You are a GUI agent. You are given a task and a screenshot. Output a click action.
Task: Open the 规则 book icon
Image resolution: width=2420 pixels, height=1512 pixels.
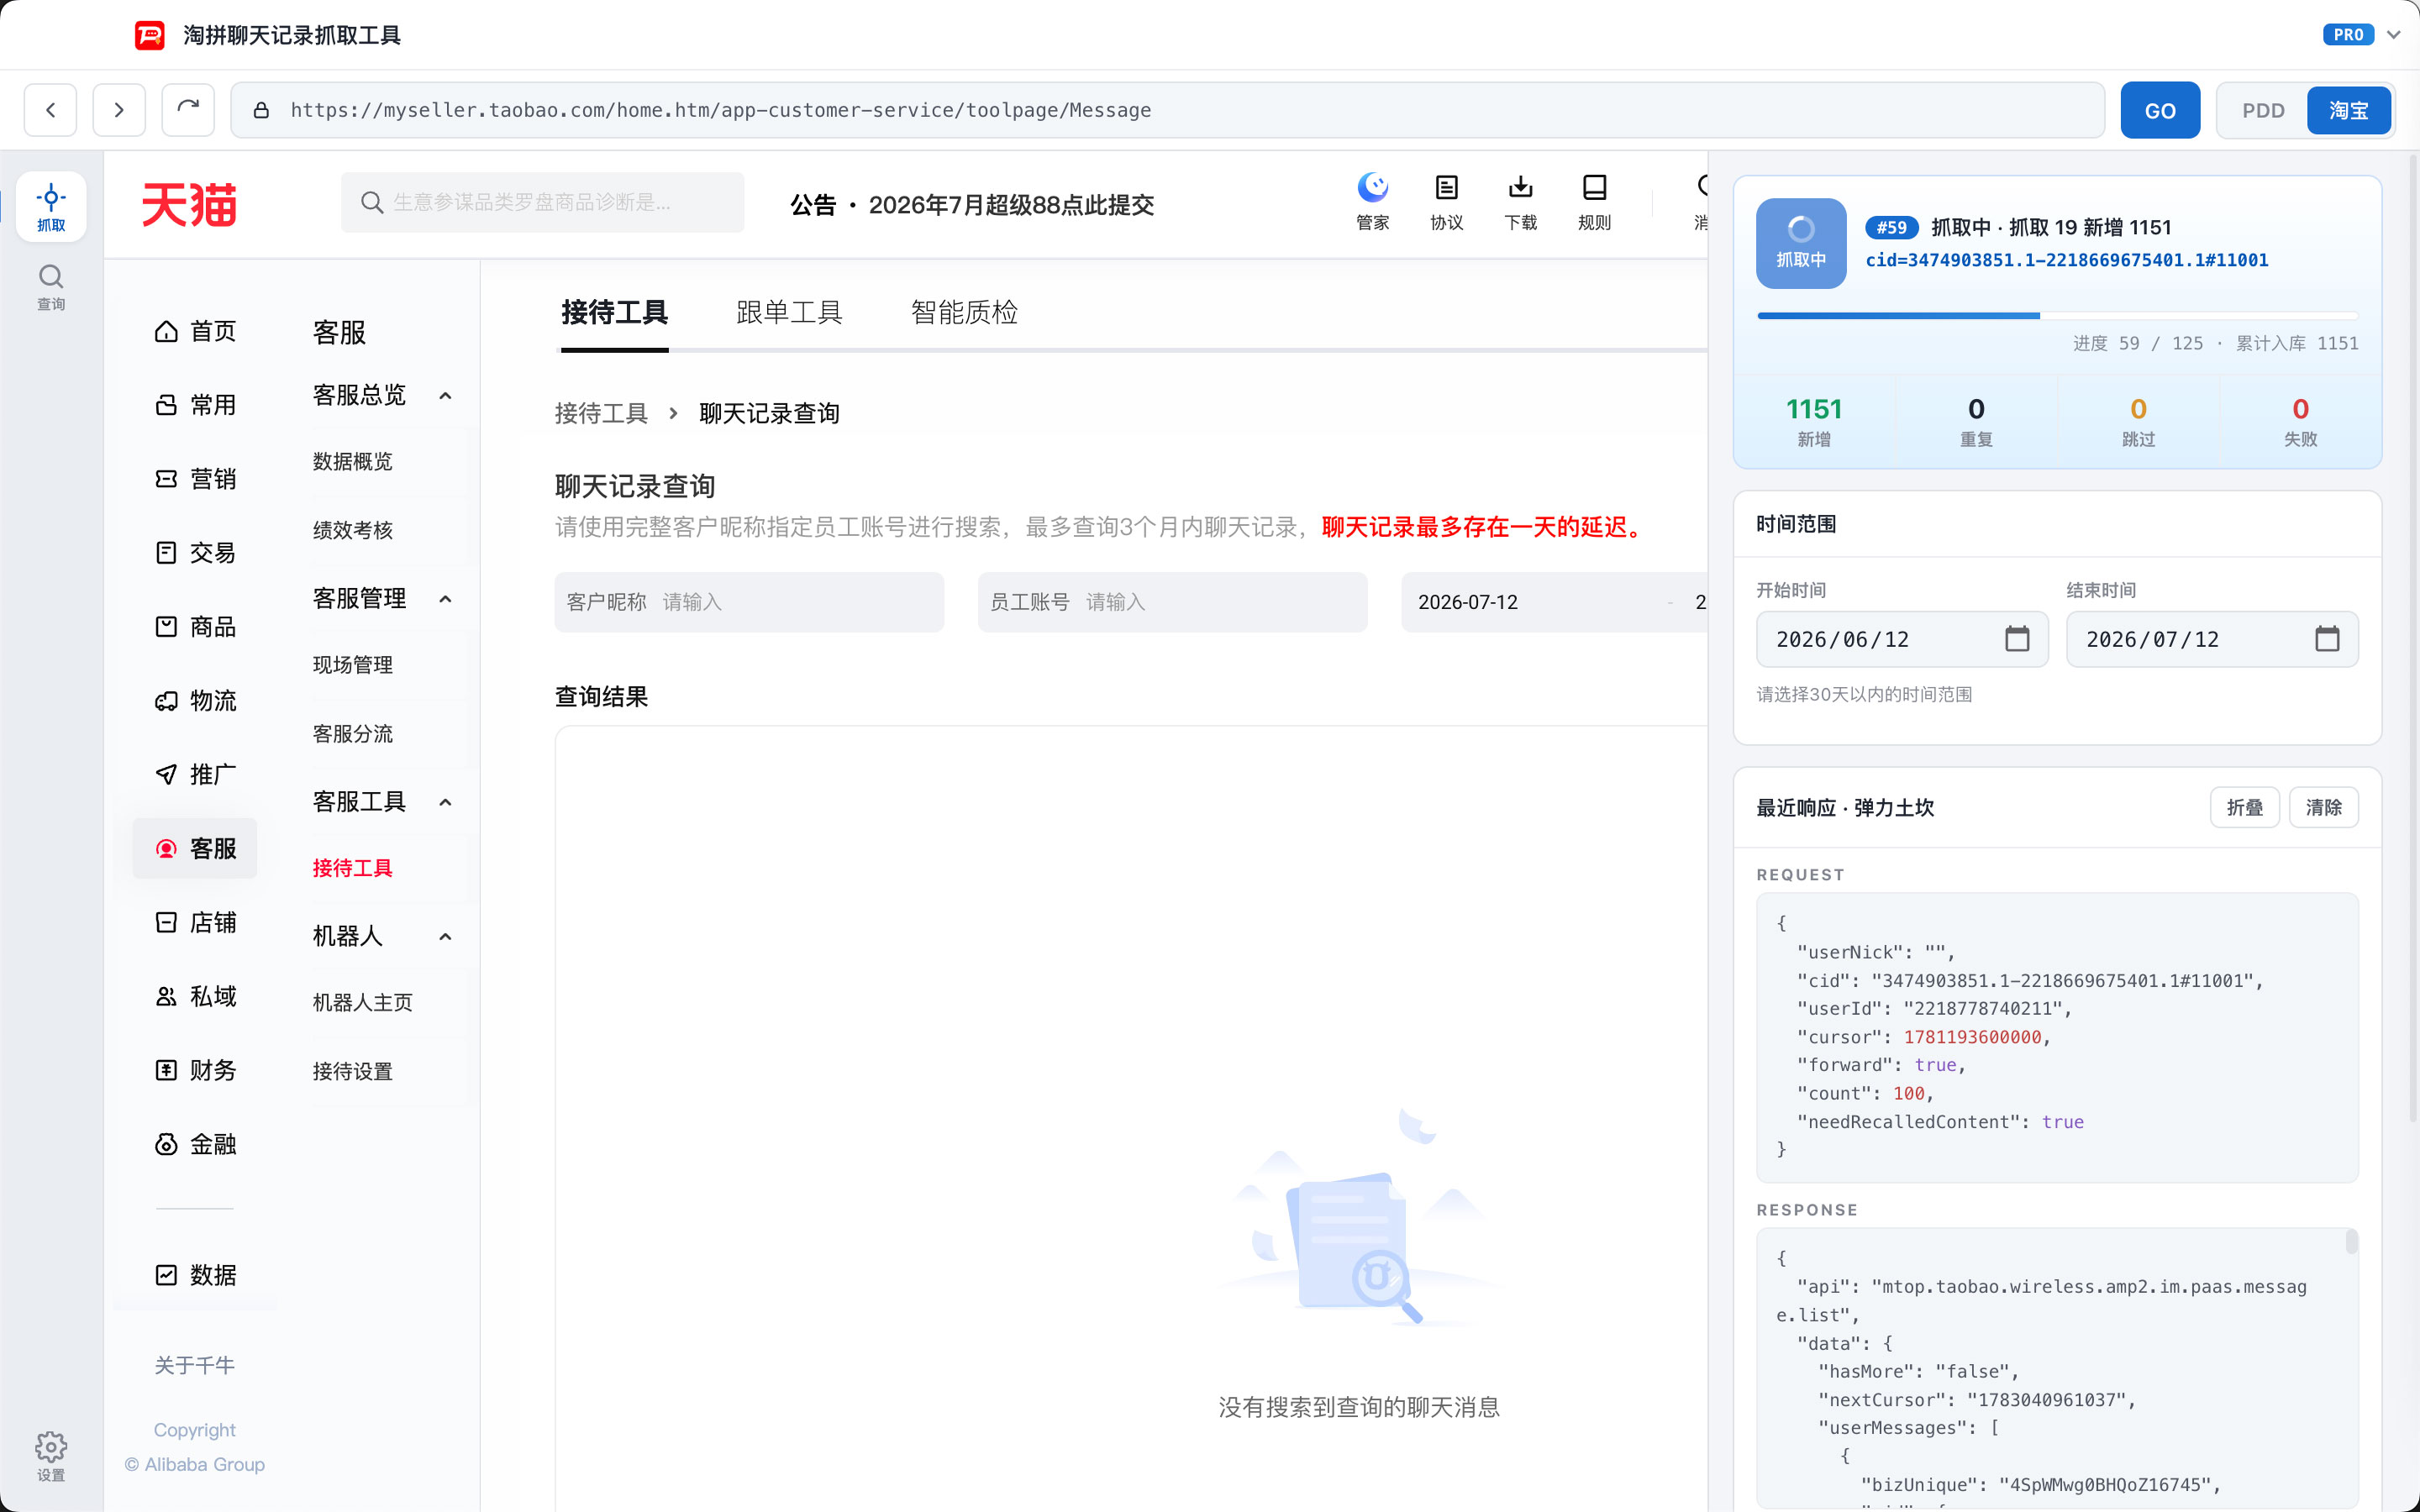[1594, 202]
